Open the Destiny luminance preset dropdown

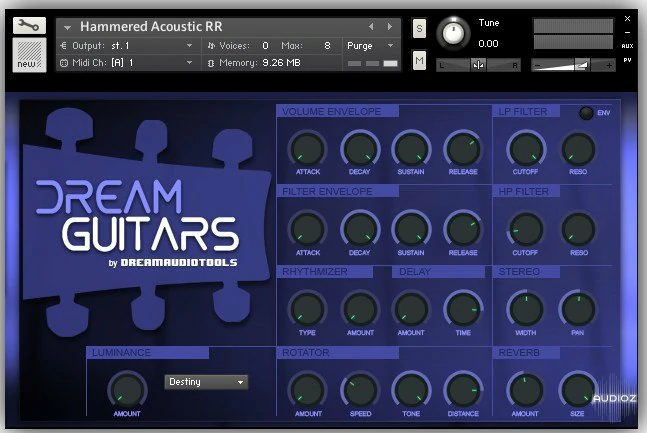206,382
